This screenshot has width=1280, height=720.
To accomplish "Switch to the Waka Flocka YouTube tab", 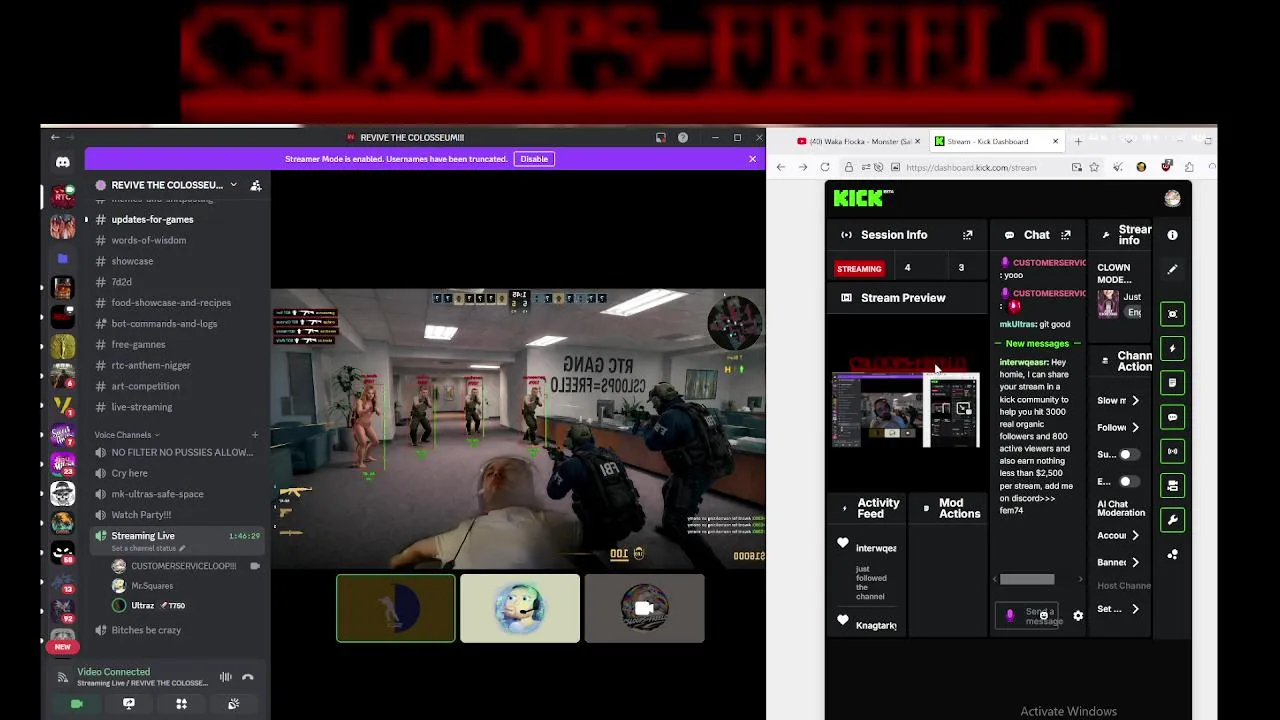I will (x=858, y=141).
